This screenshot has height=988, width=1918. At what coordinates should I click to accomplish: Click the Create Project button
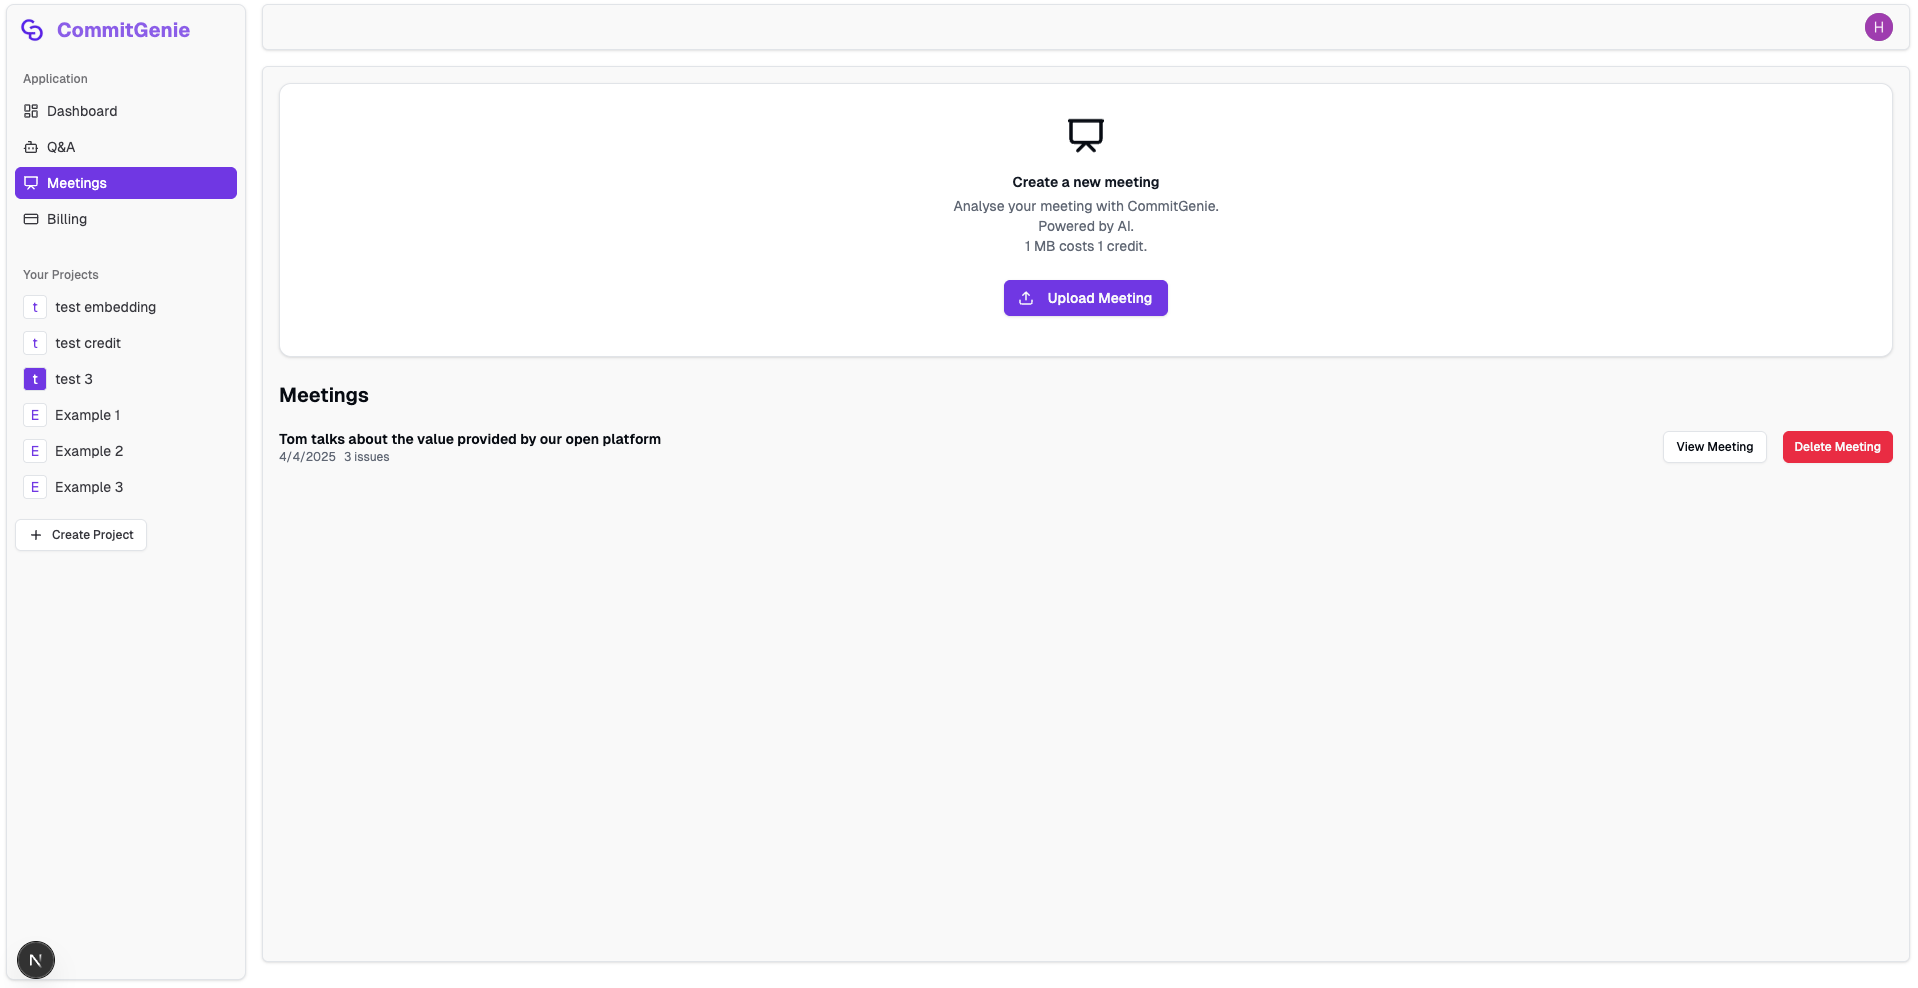[x=81, y=535]
